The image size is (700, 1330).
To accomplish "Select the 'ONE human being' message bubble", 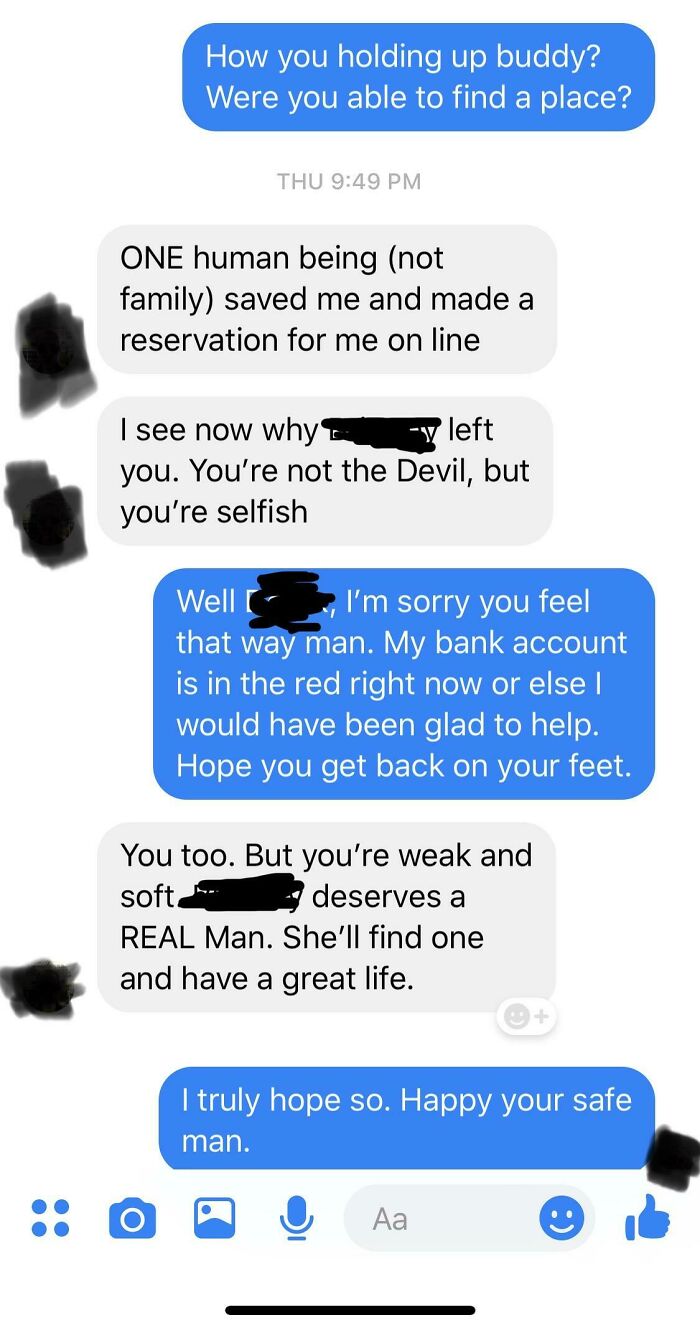I will (327, 299).
